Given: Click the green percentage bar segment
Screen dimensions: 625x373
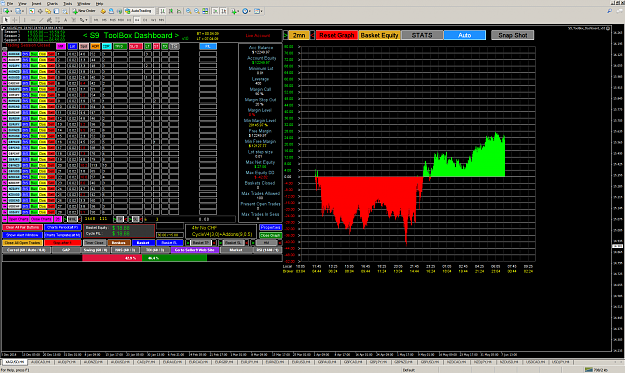Looking at the screenshot, I should [175, 258].
